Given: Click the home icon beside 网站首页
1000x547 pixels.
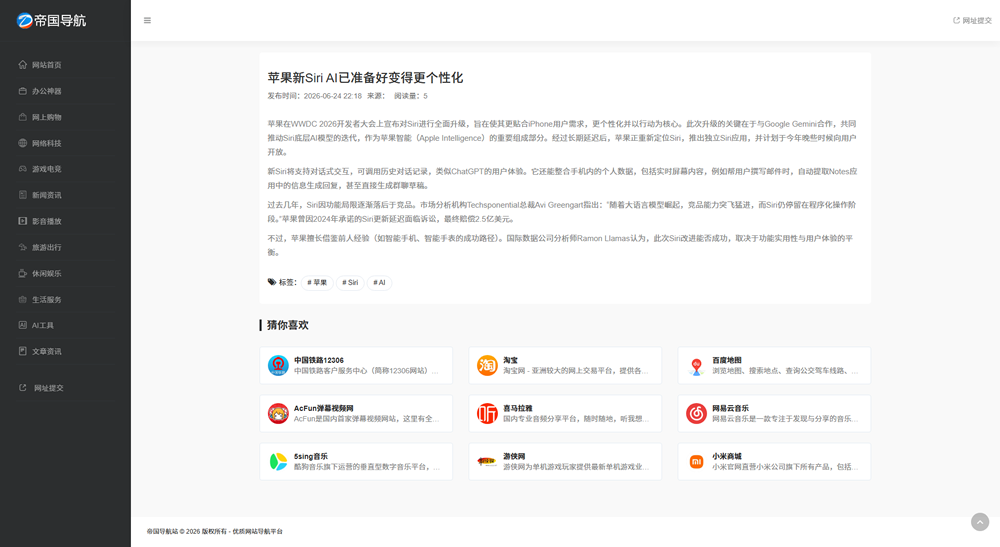Looking at the screenshot, I should tap(23, 64).
